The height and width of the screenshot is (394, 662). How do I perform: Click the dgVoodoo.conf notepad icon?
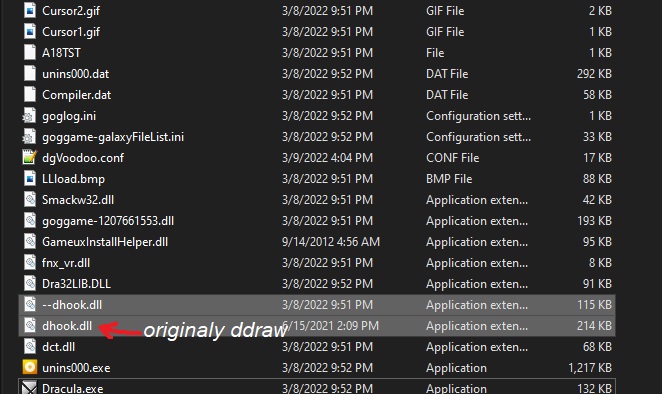[30, 158]
